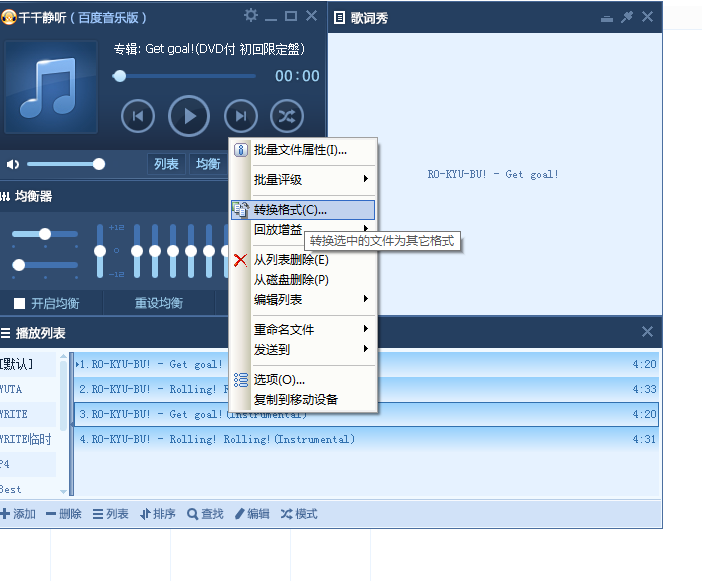Select the YUTA playlist
702x581 pixels.
point(28,389)
